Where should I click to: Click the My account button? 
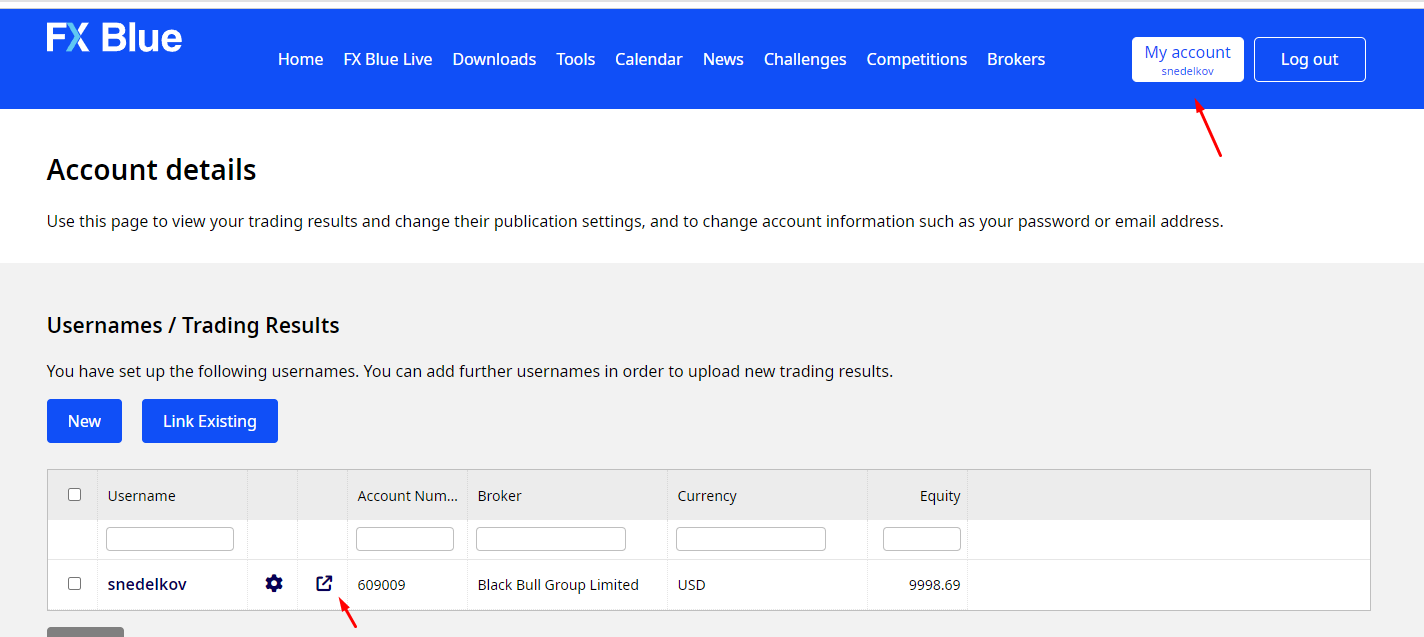[x=1188, y=59]
